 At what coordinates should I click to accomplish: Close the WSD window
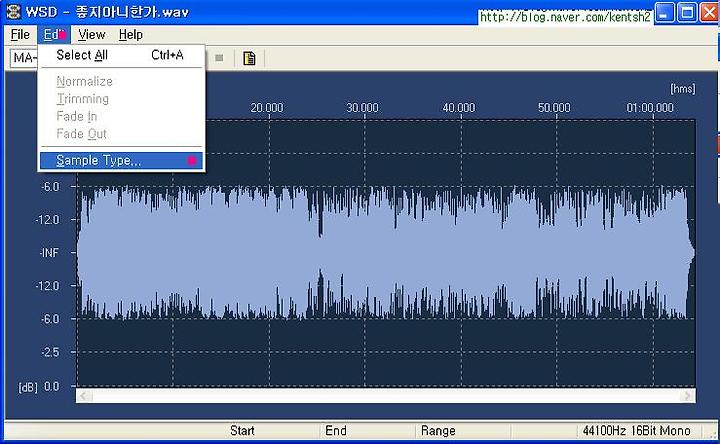[x=710, y=12]
